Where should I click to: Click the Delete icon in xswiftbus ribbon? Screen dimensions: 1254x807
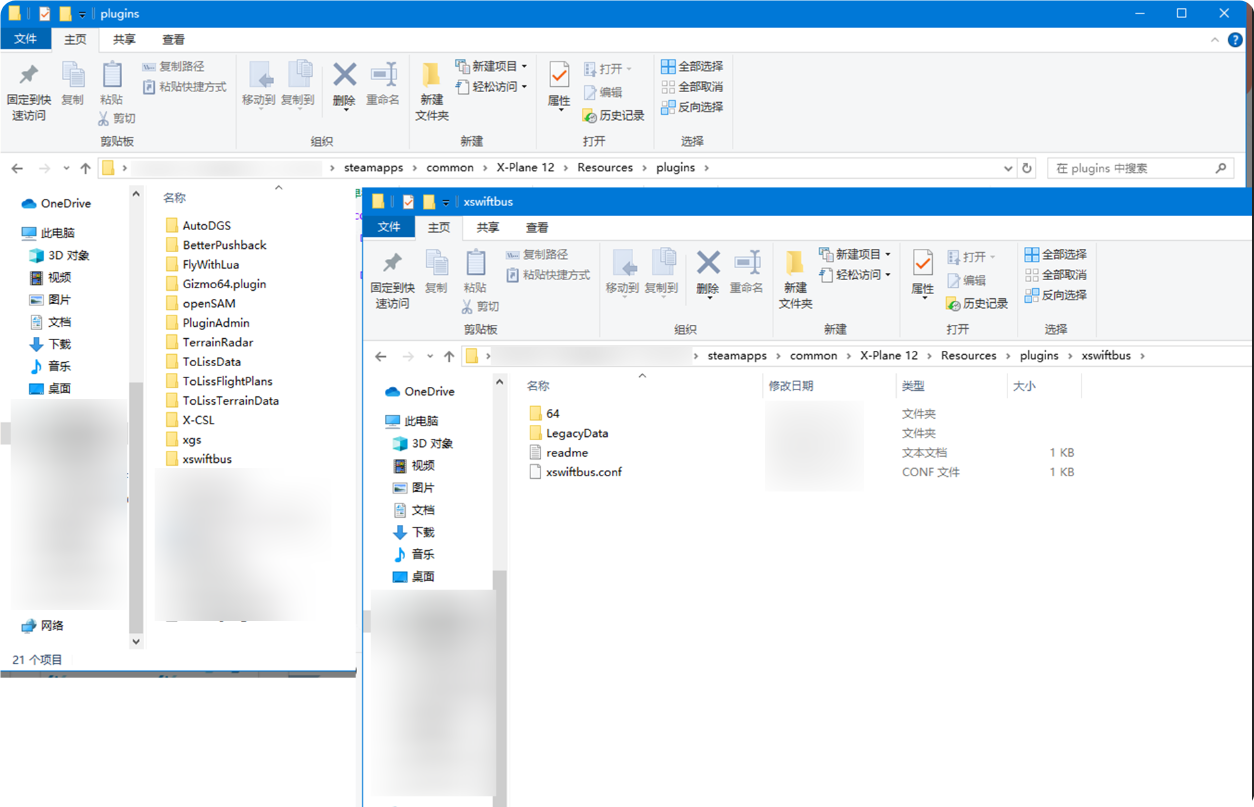point(708,272)
